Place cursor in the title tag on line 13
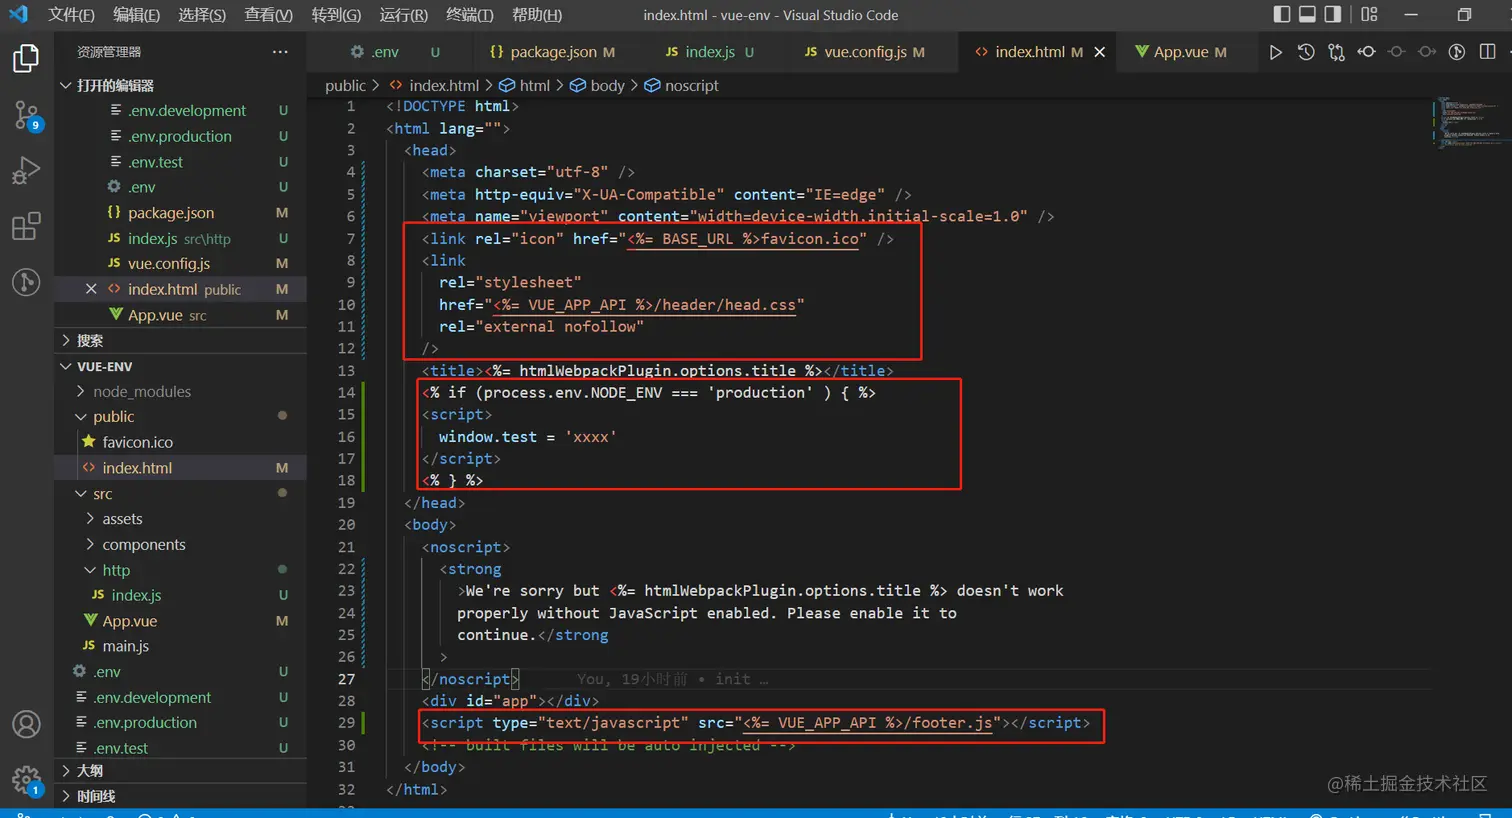The width and height of the screenshot is (1512, 818). (657, 371)
